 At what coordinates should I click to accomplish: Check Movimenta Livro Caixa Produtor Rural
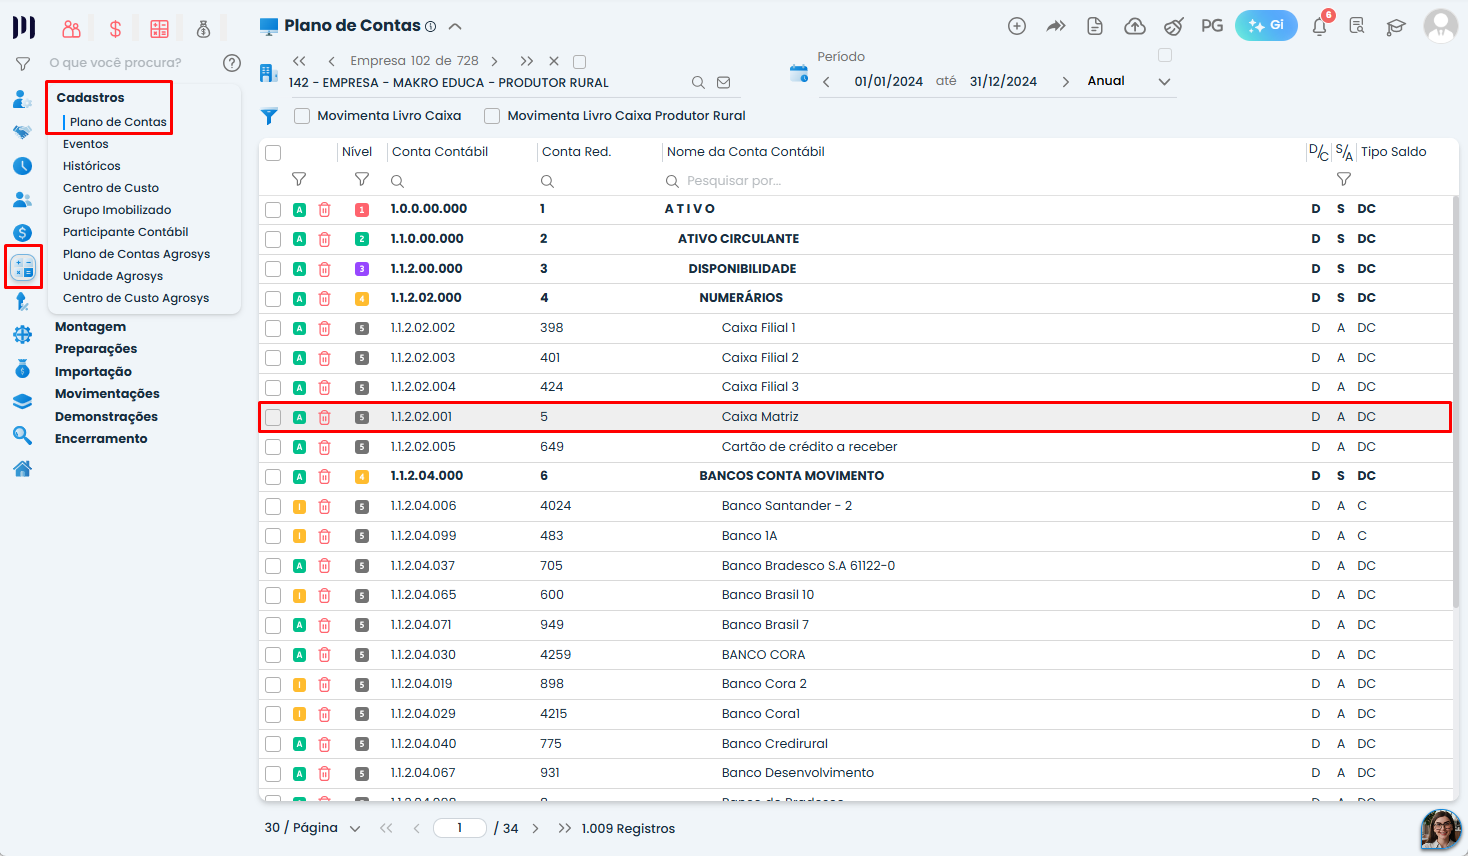[492, 116]
